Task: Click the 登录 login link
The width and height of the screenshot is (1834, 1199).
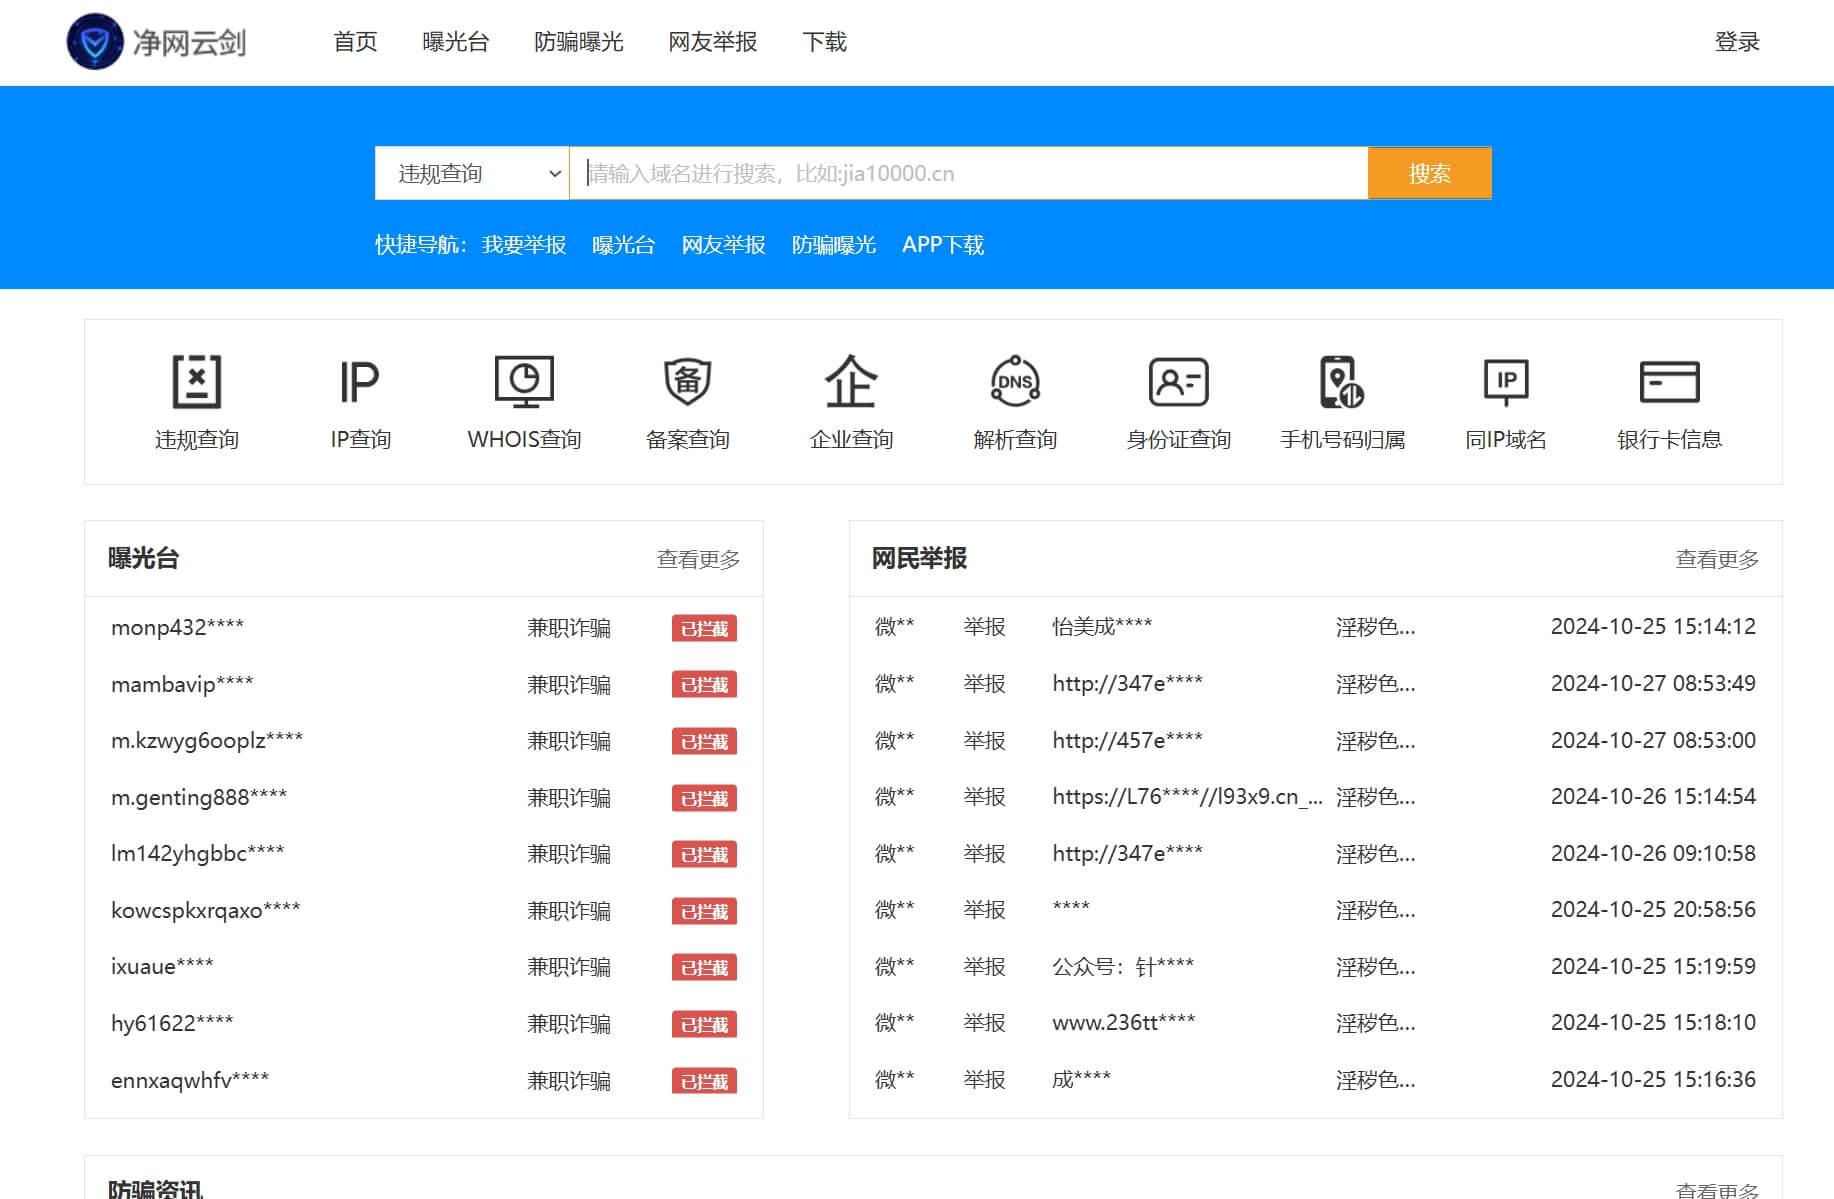Action: coord(1737,42)
